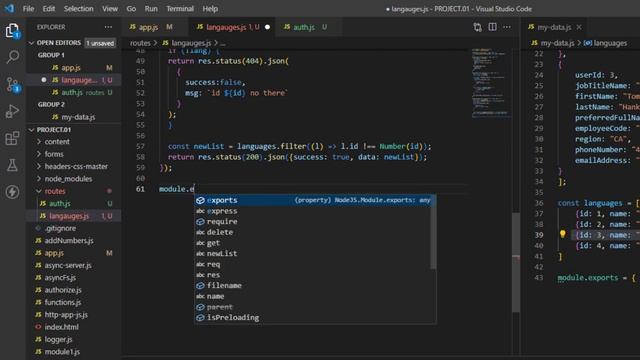Click the VS Code logo icon
This screenshot has height=360, width=640.
click(9, 8)
